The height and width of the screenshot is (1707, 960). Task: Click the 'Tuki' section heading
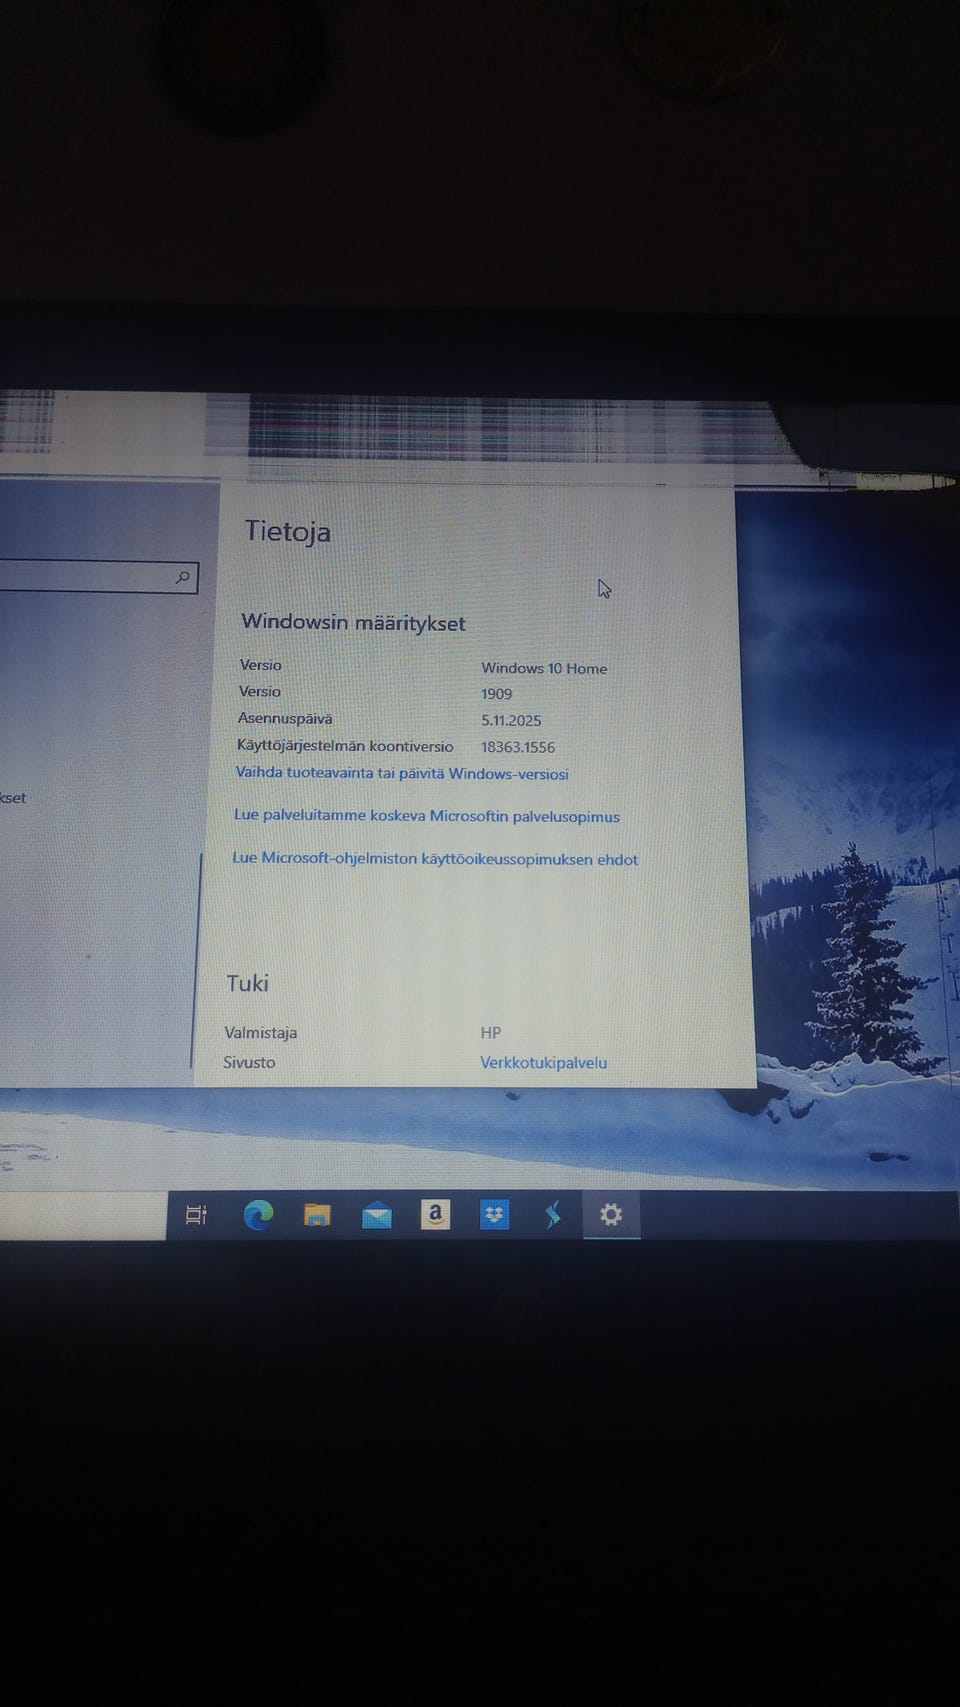[247, 983]
